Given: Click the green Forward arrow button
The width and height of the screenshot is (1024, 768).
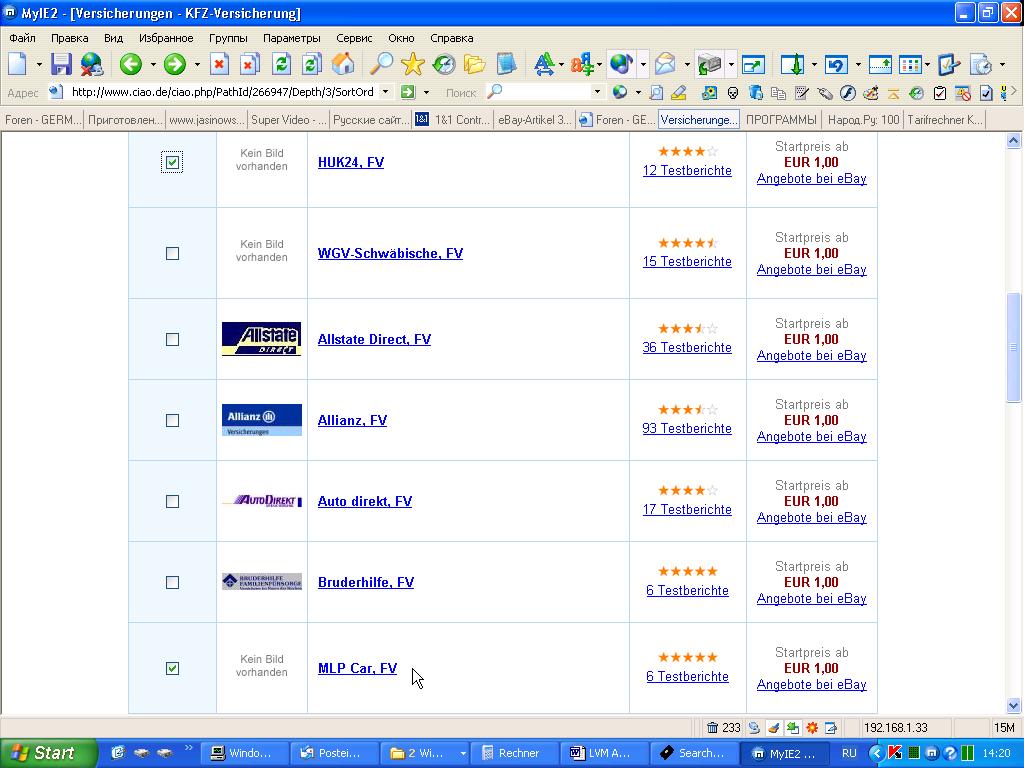Looking at the screenshot, I should [175, 64].
